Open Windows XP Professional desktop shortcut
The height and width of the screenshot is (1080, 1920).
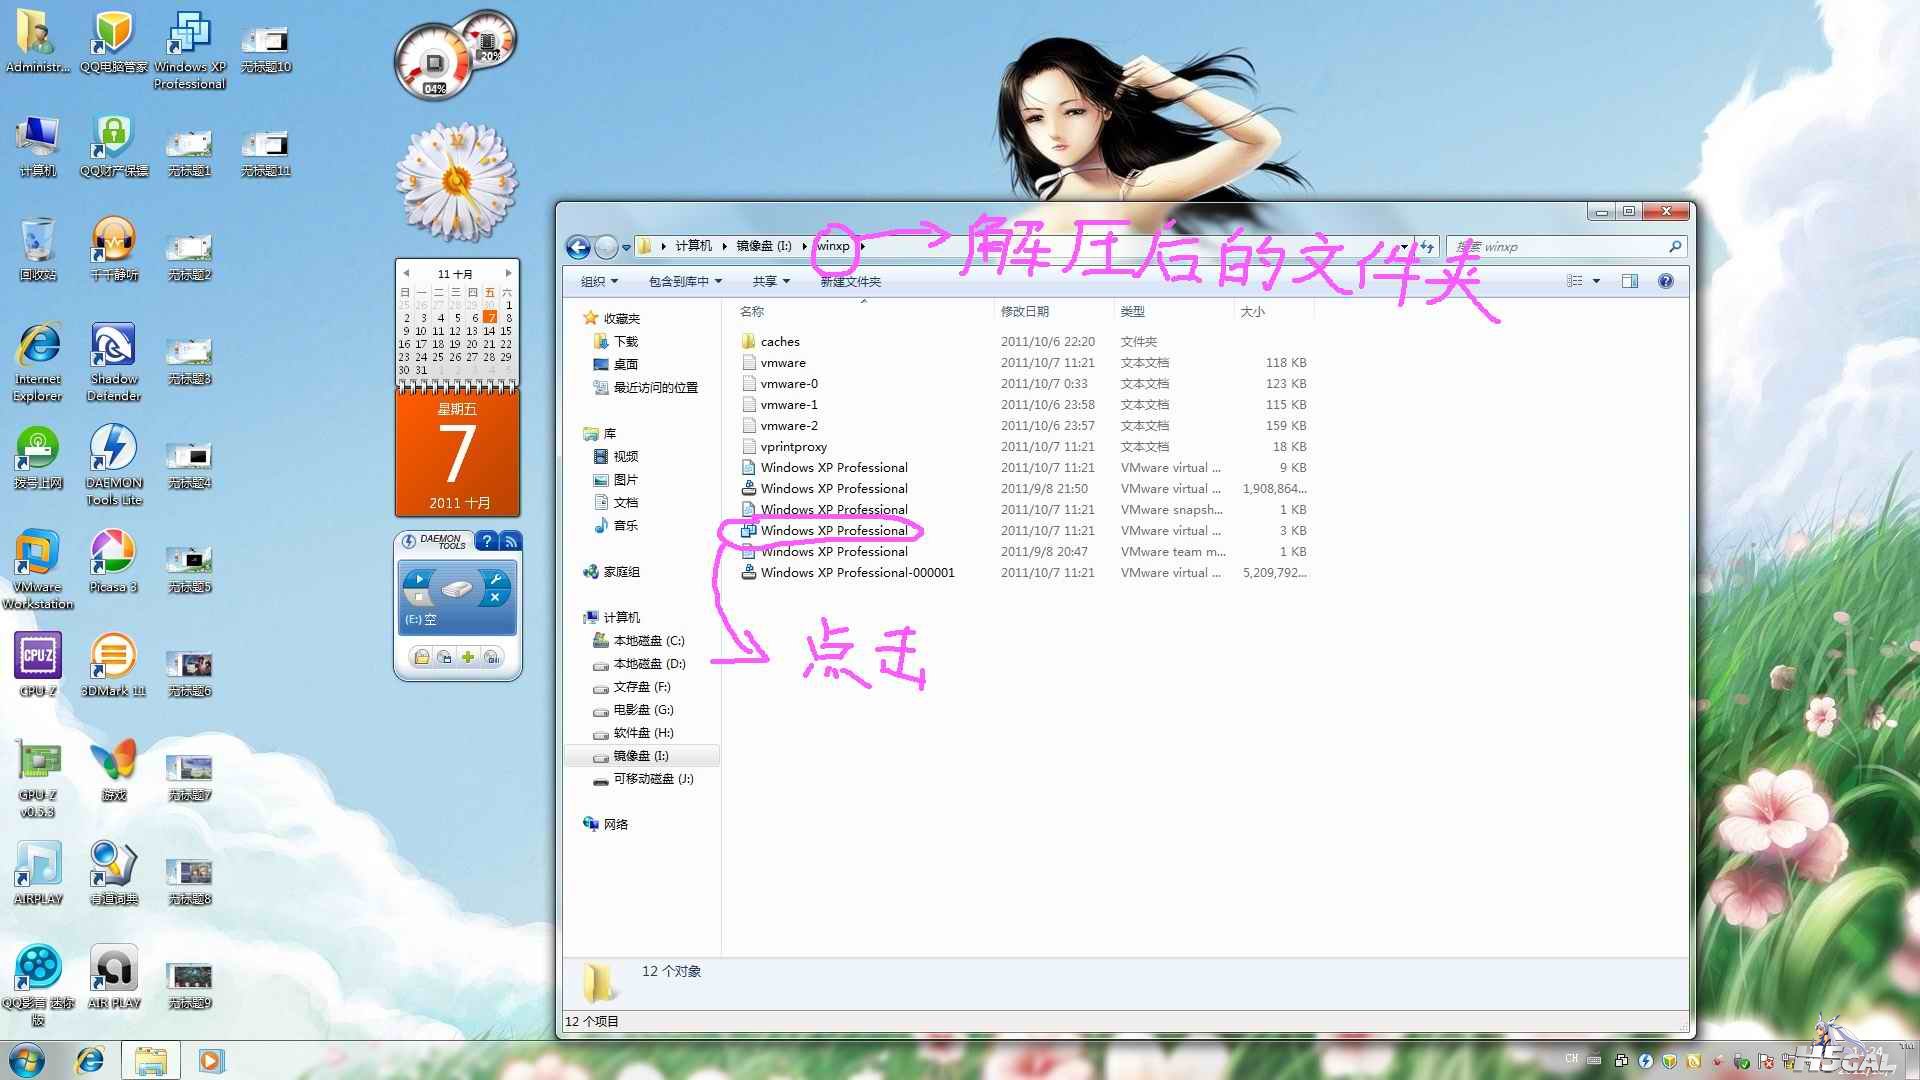coord(189,50)
